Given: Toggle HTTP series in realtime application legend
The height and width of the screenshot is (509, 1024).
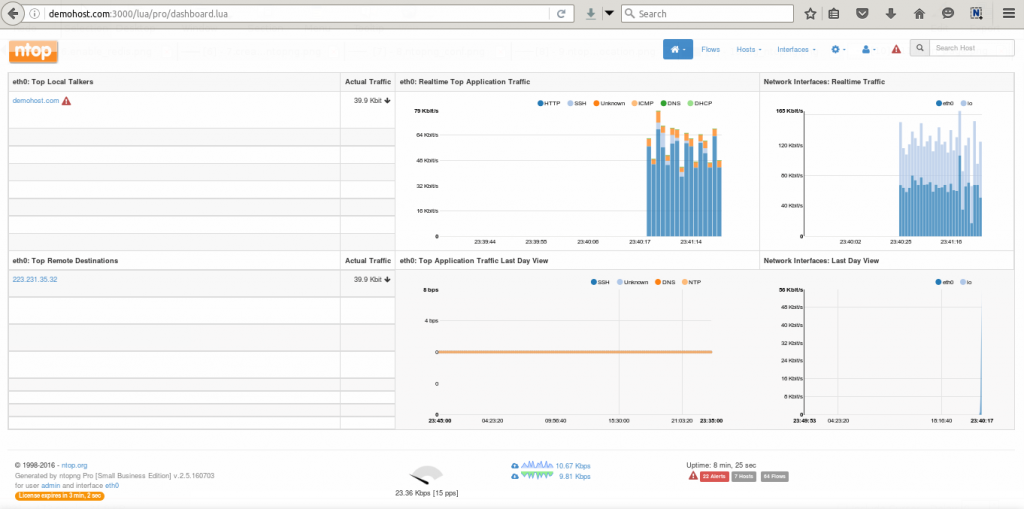Looking at the screenshot, I should (x=551, y=103).
